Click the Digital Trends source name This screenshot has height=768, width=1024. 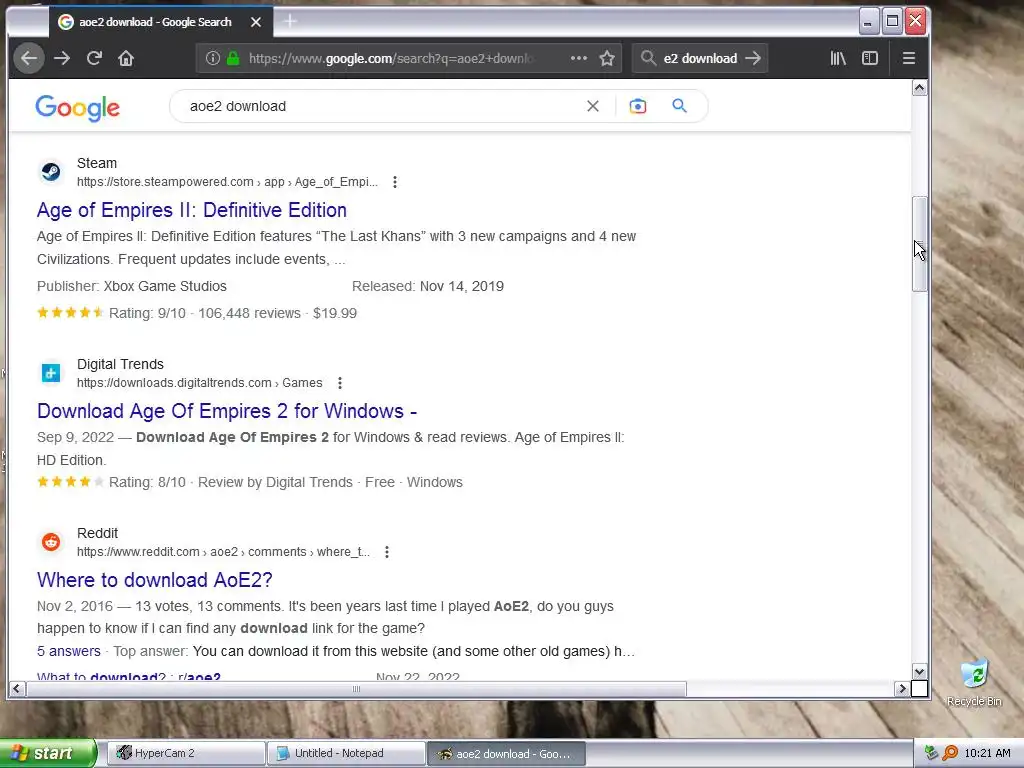[120, 364]
